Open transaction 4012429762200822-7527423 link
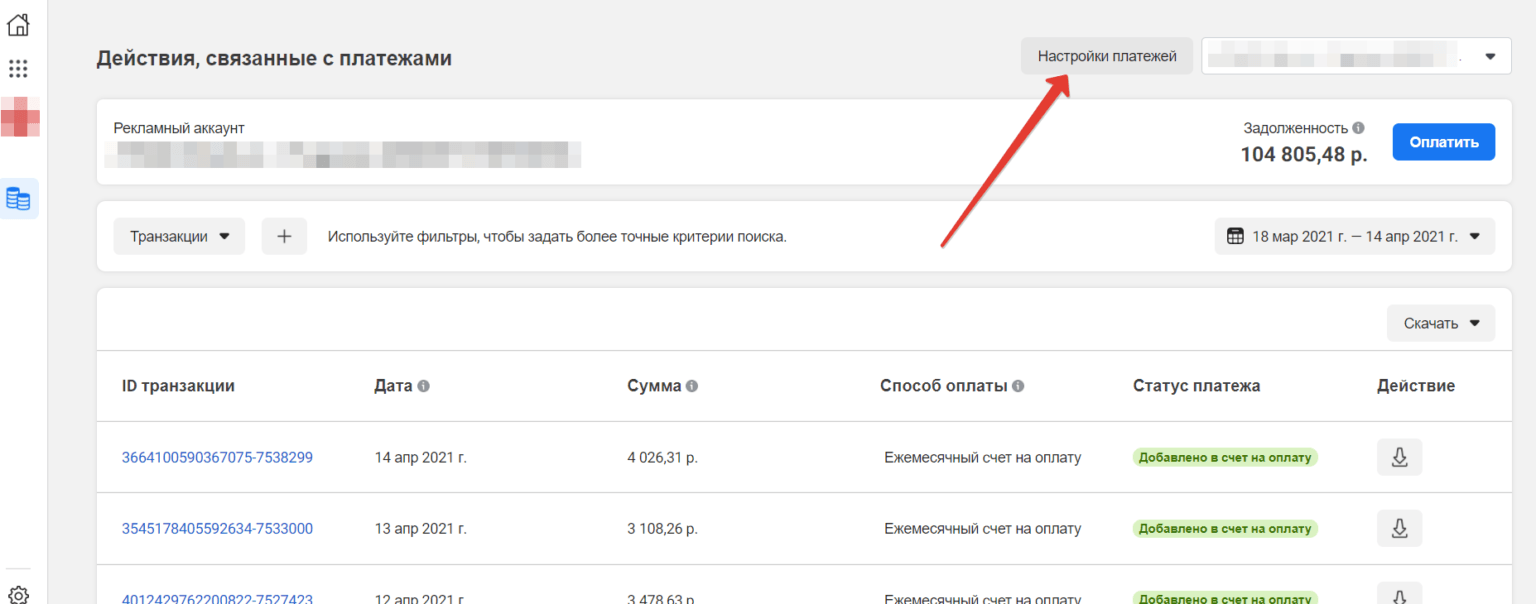Screen dimensions: 1536x604 pos(217,599)
